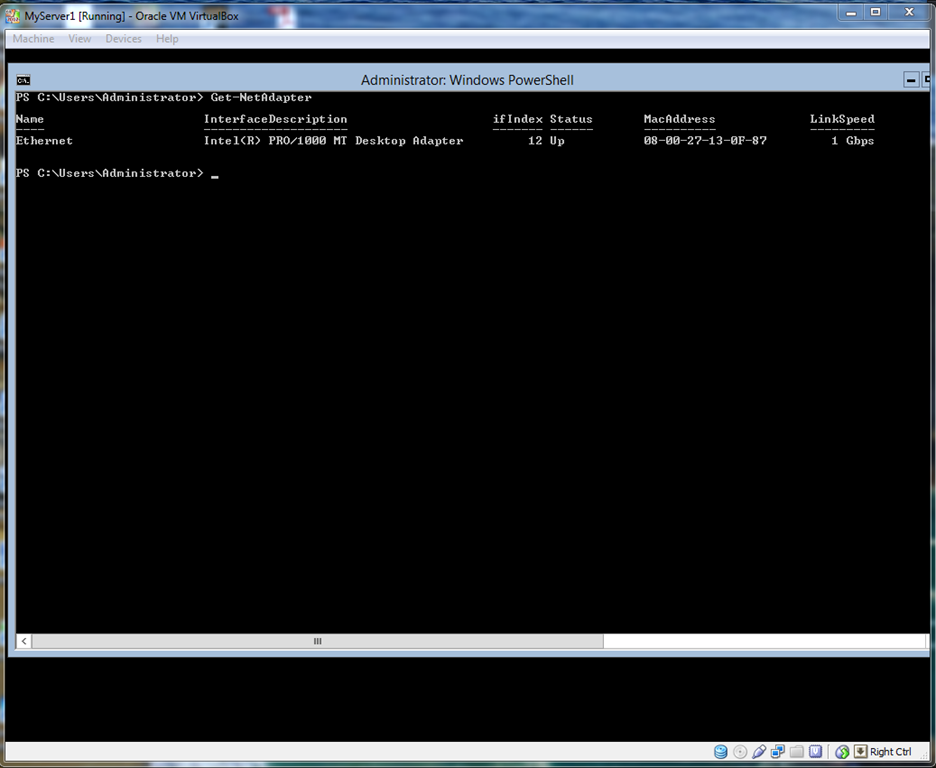Click the Intel(R) PRO/1000 MT Desktop Adapter text
The width and height of the screenshot is (936, 768).
(333, 141)
